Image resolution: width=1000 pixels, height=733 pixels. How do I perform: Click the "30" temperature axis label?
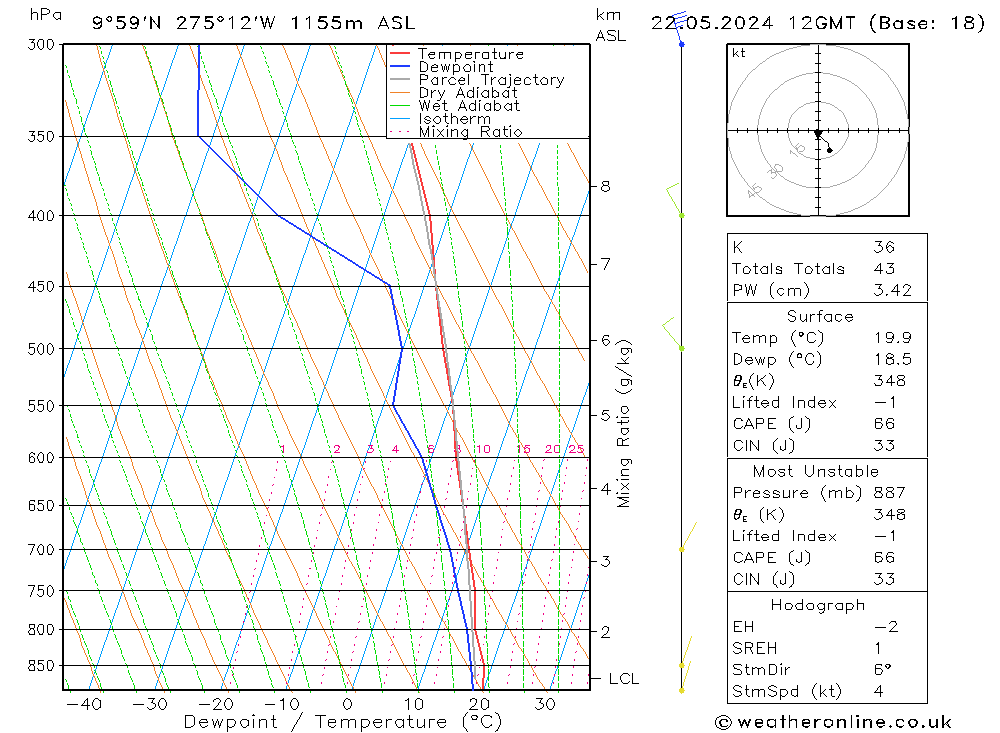click(545, 704)
